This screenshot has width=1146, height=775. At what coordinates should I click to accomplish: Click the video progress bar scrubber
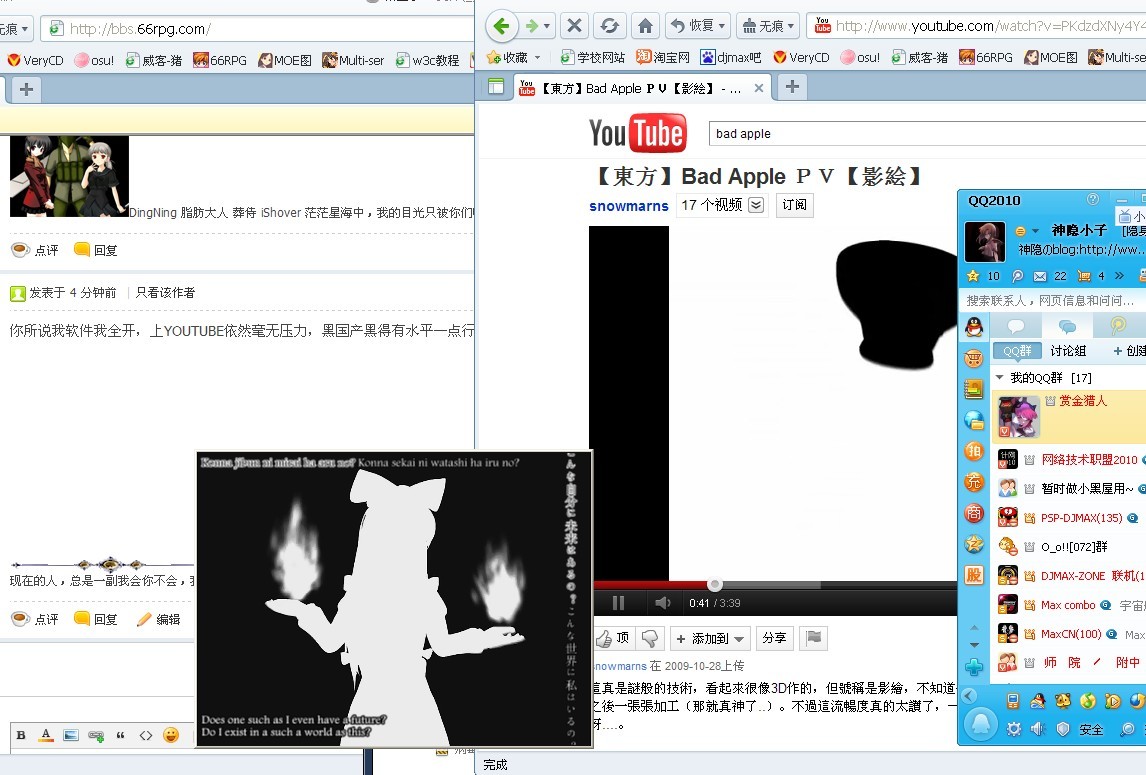pyautogui.click(x=715, y=584)
